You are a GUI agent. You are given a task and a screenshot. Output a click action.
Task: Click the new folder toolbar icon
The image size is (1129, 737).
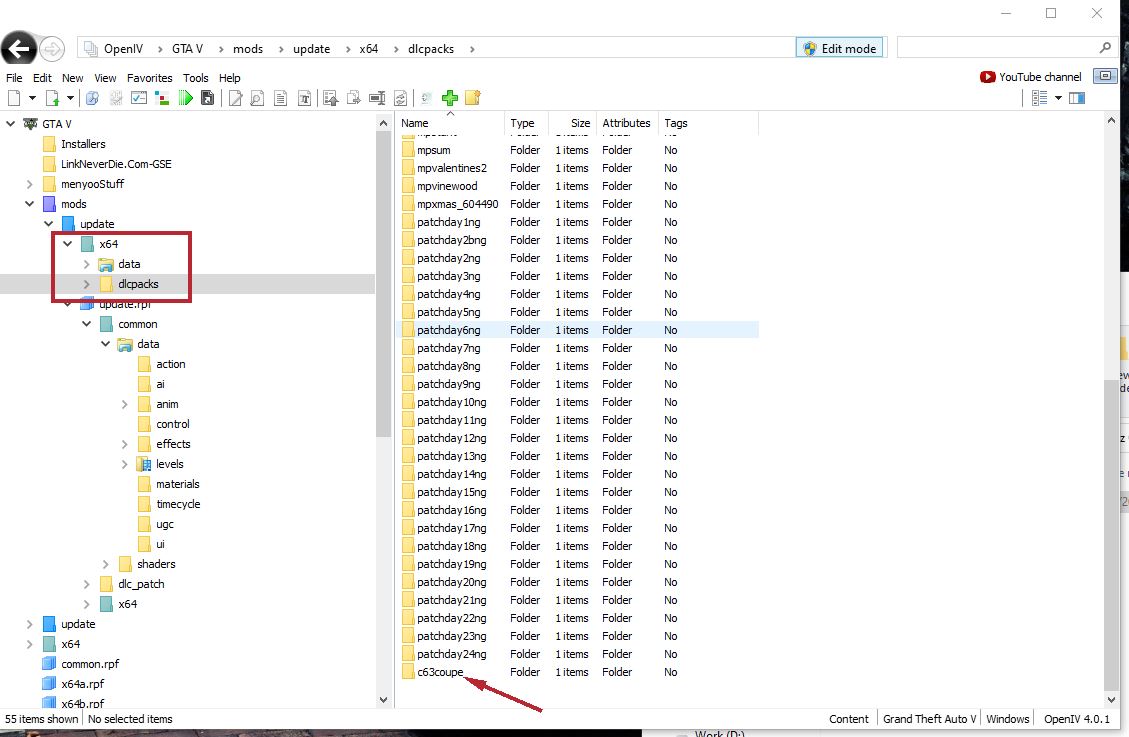(473, 98)
